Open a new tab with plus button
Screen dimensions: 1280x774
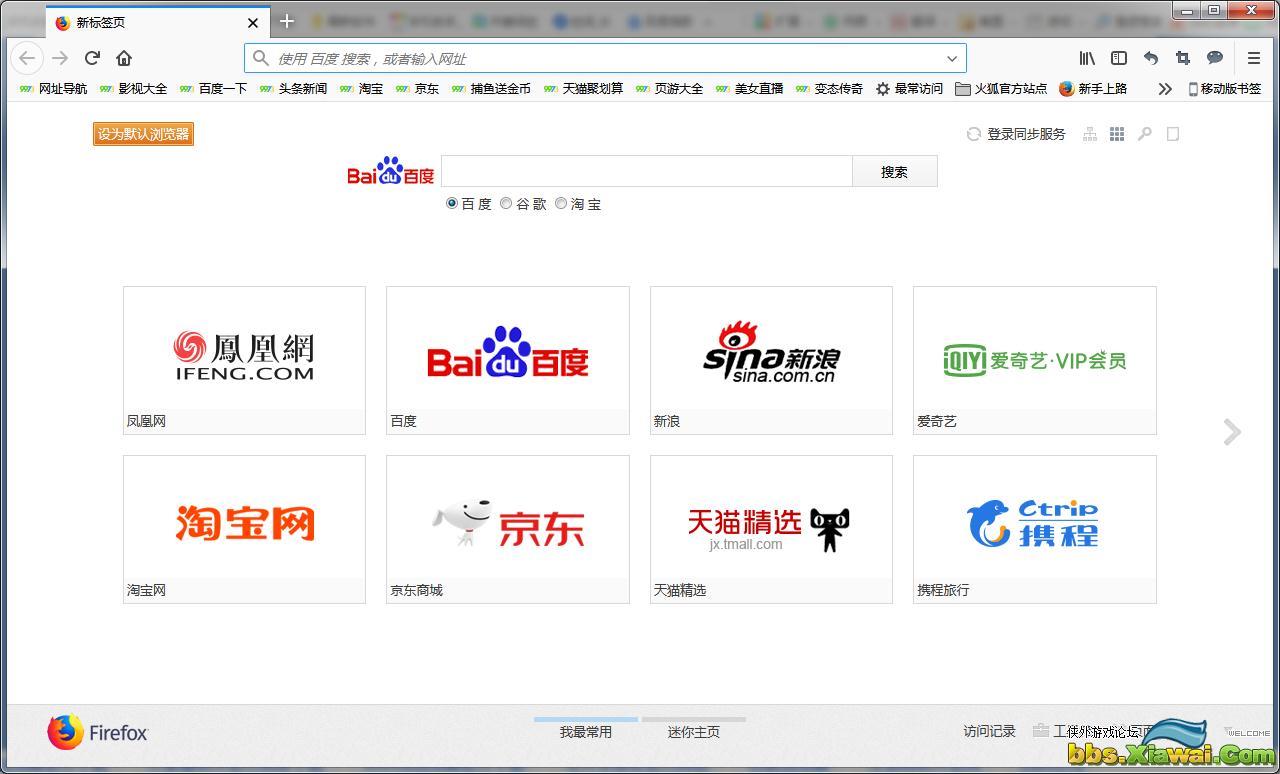point(287,21)
